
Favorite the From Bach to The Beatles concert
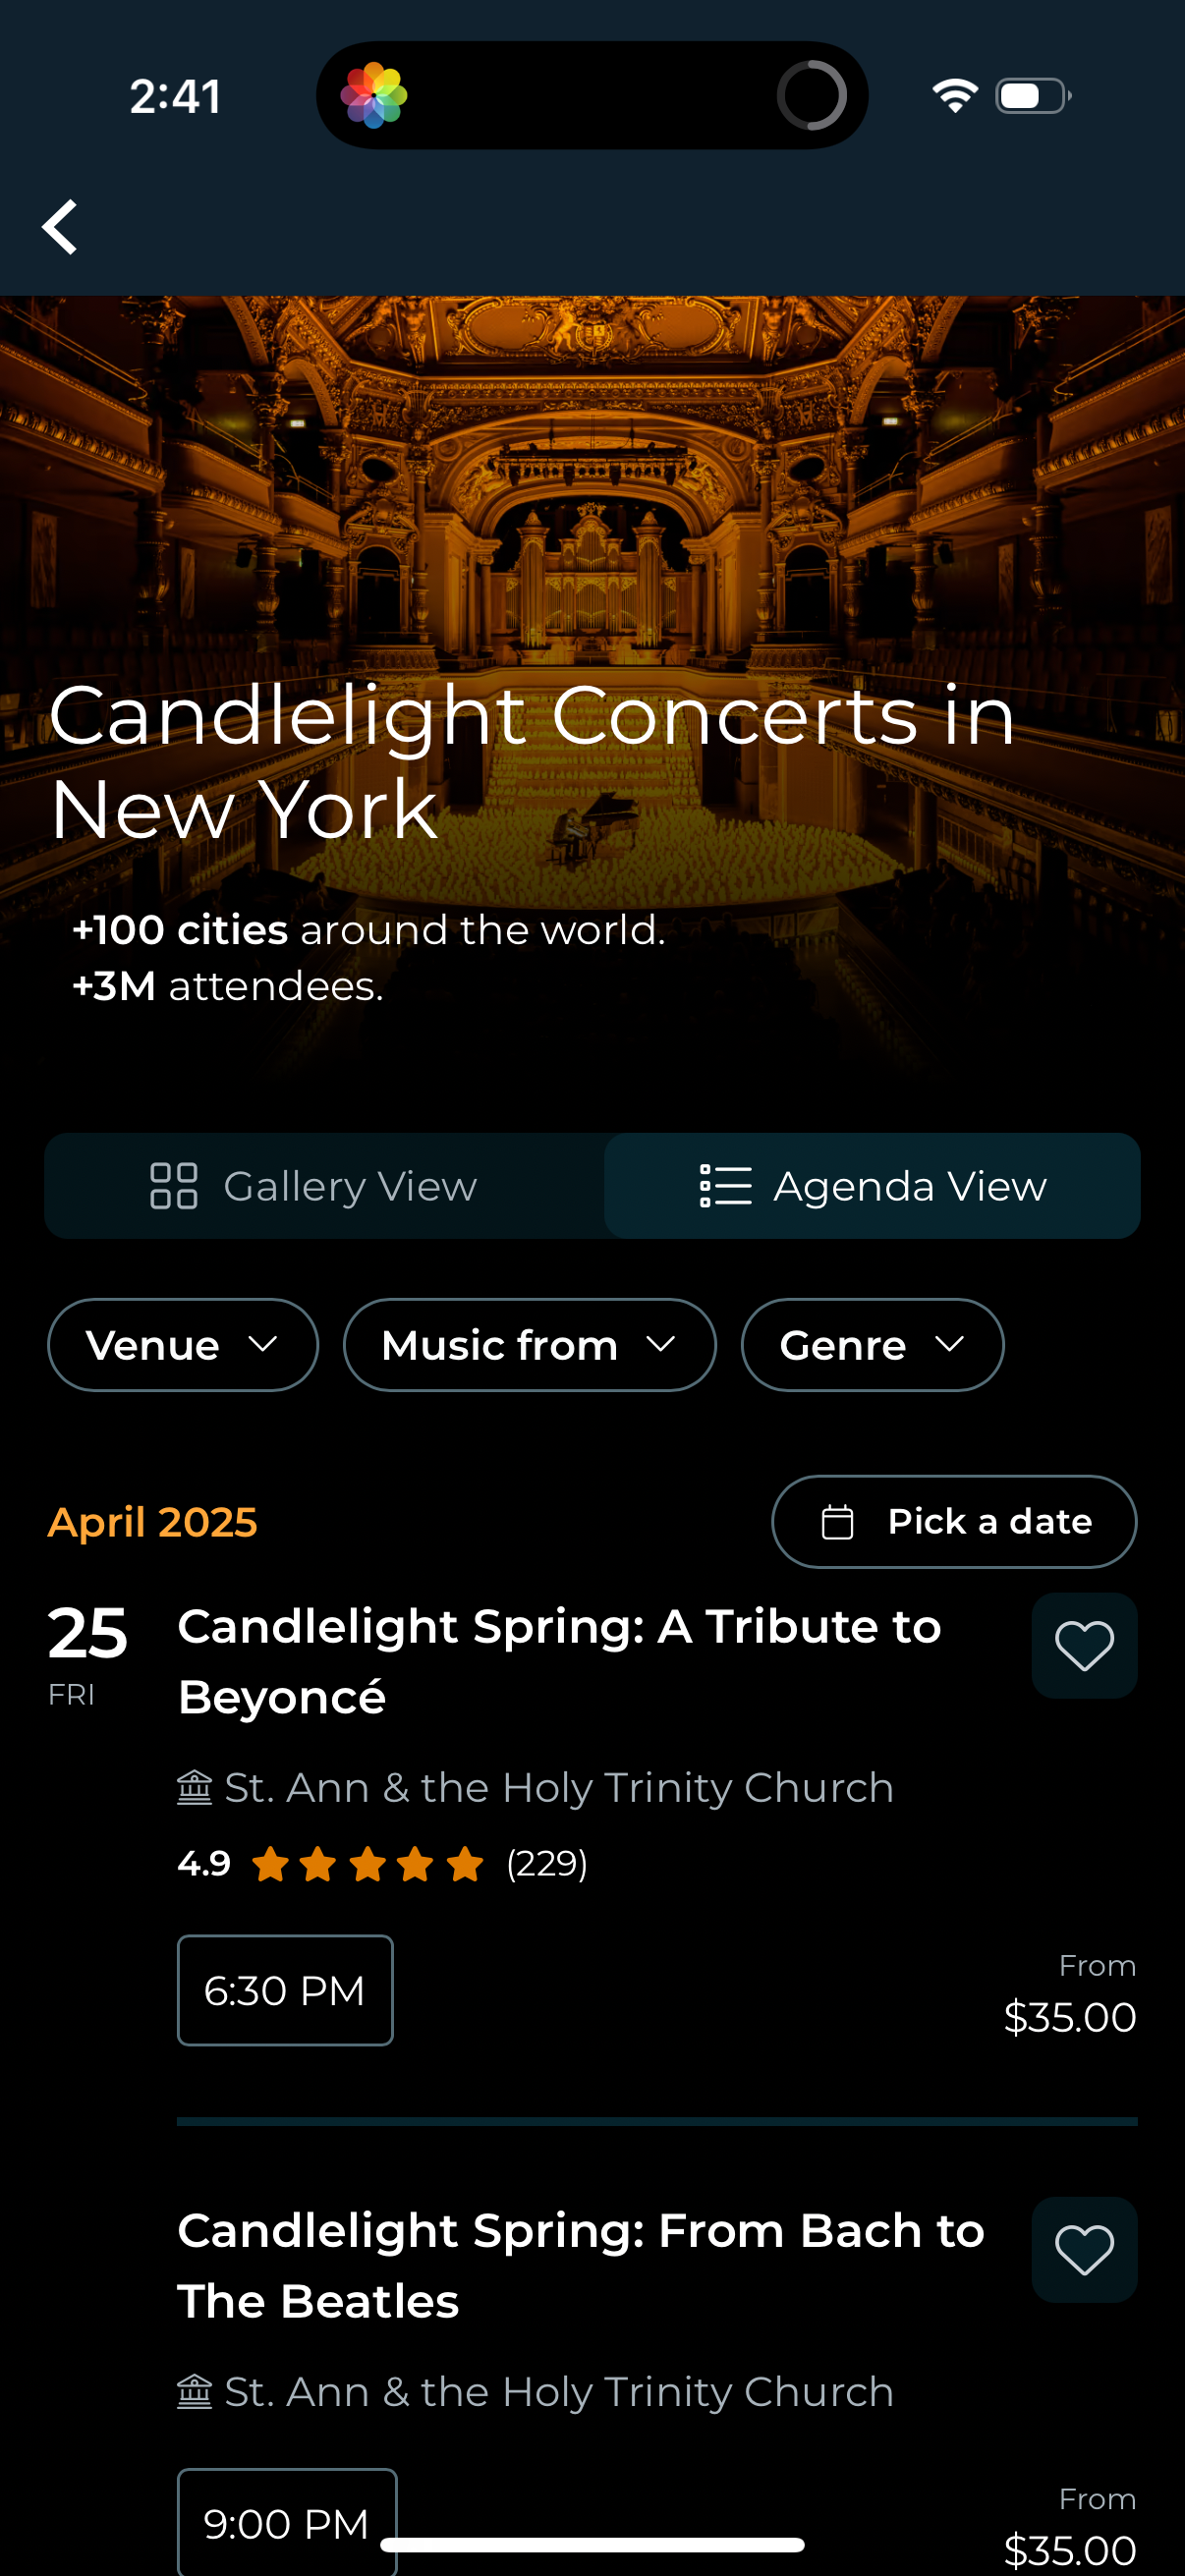[1084, 2250]
